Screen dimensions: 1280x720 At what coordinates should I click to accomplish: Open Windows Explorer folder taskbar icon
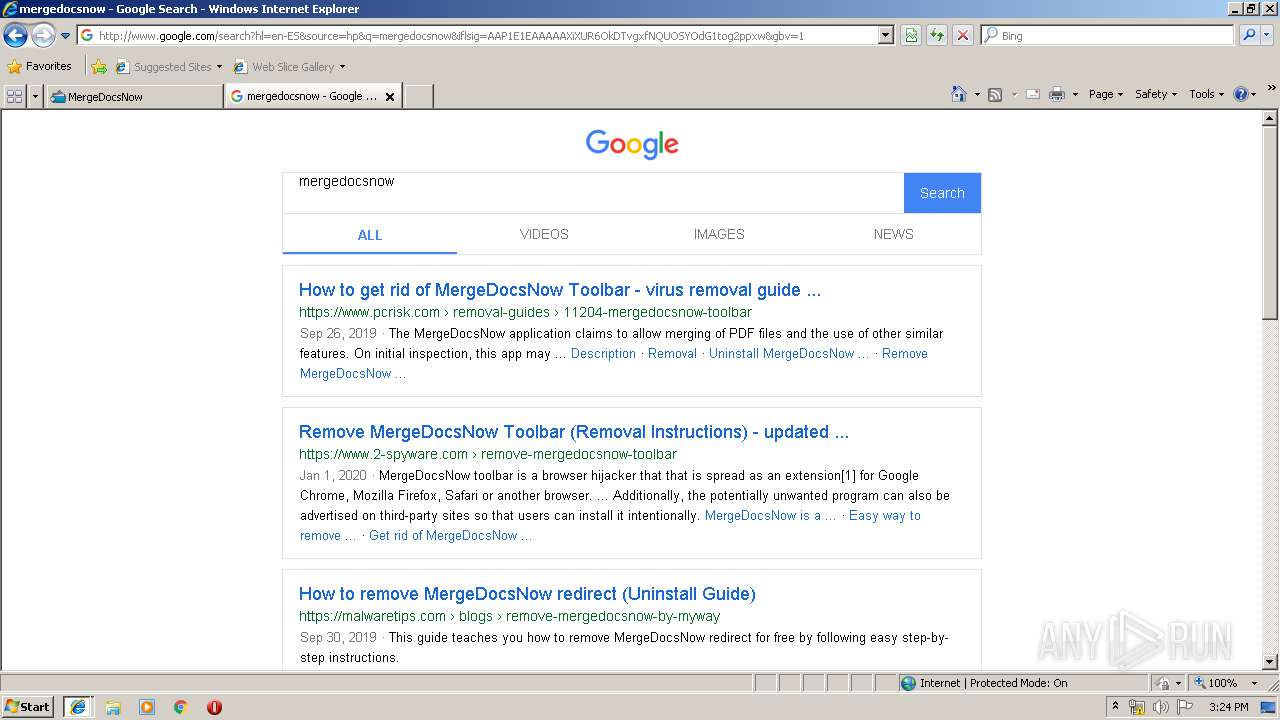(x=113, y=707)
